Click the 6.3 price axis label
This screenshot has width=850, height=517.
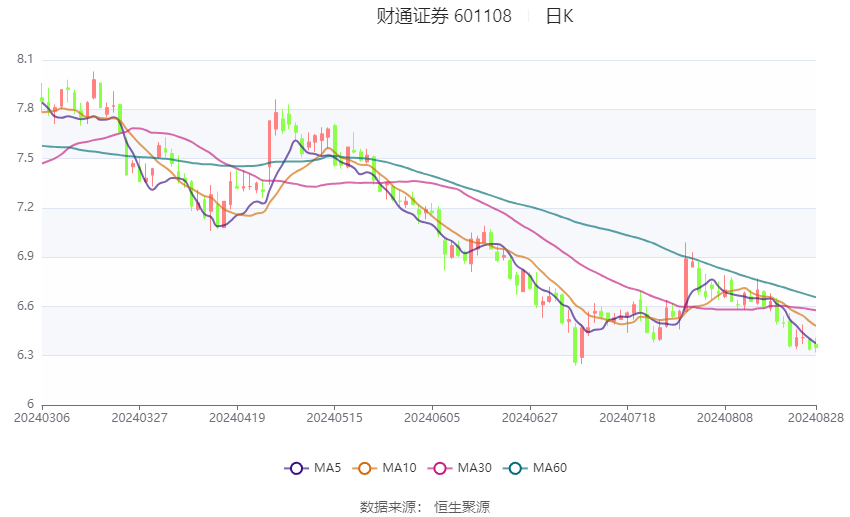(26, 355)
